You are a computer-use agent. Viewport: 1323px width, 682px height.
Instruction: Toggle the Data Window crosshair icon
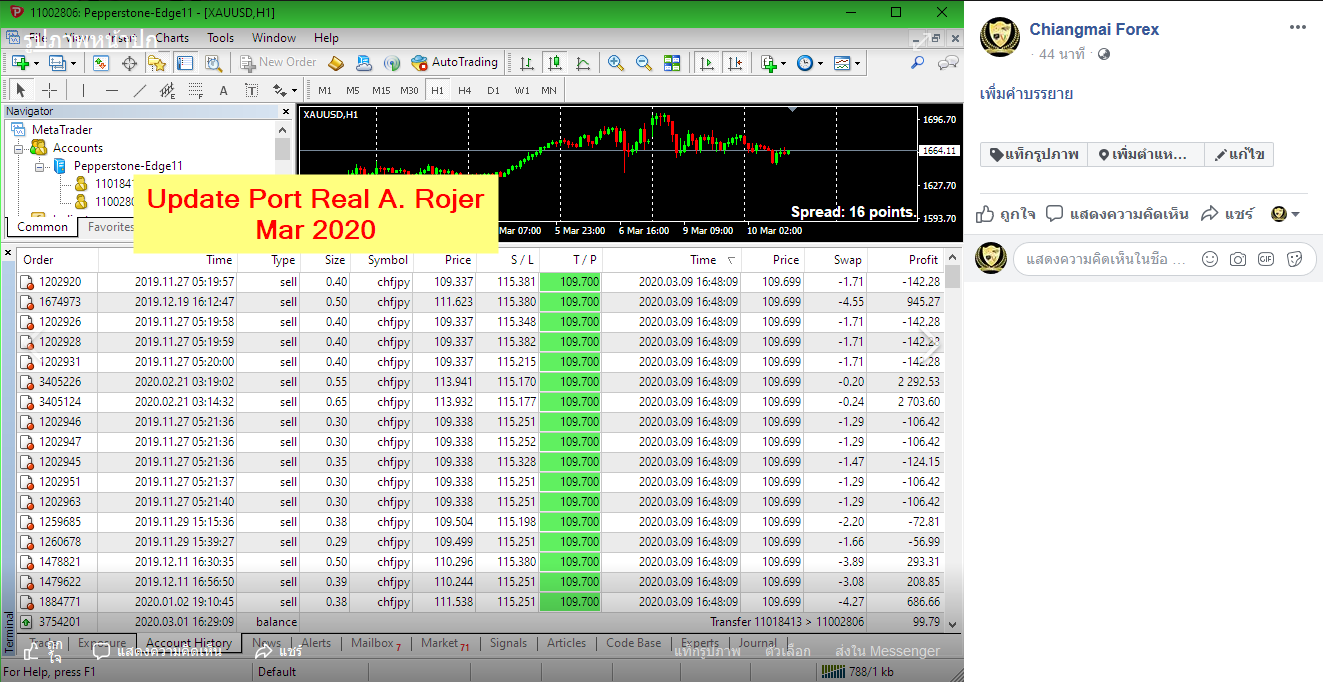129,63
